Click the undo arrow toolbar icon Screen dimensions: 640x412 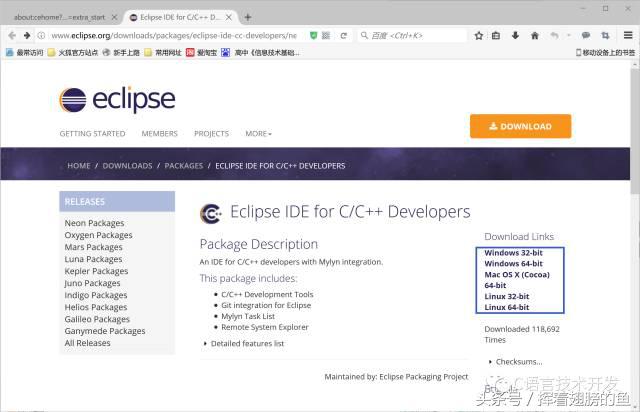pos(554,36)
